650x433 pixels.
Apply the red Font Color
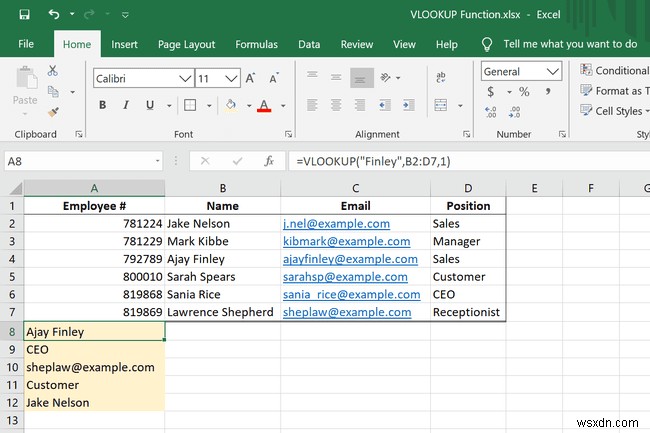(264, 106)
